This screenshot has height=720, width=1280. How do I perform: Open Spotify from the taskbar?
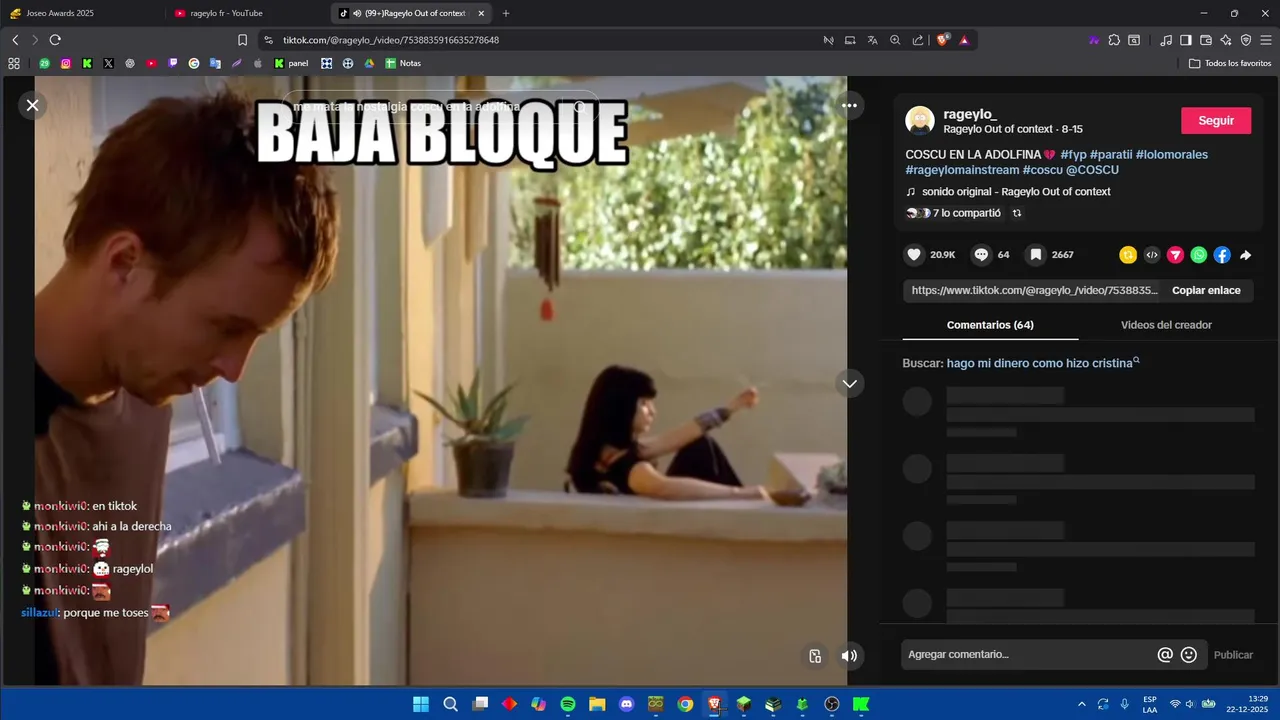tap(568, 704)
